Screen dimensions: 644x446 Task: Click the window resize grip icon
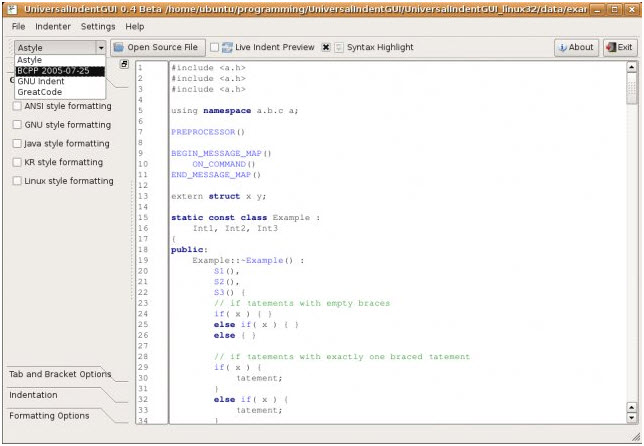tap(635, 437)
